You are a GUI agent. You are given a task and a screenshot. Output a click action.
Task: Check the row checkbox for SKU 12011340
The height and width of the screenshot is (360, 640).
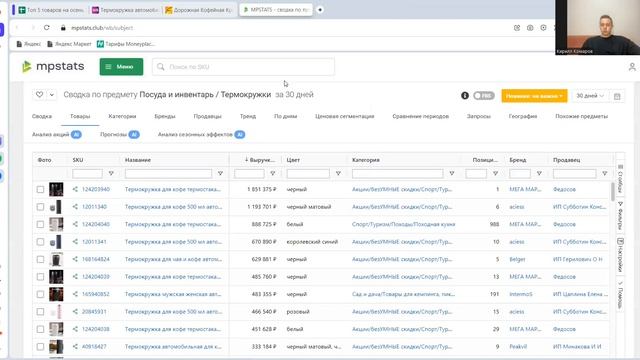40,207
